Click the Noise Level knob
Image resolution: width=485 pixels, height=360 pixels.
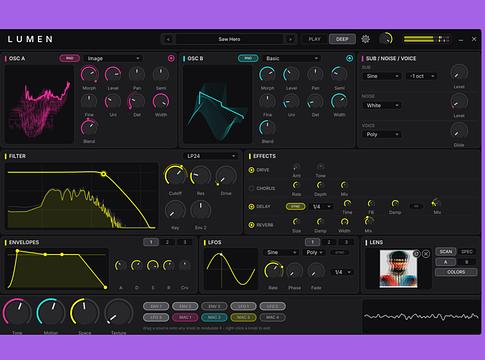click(459, 102)
